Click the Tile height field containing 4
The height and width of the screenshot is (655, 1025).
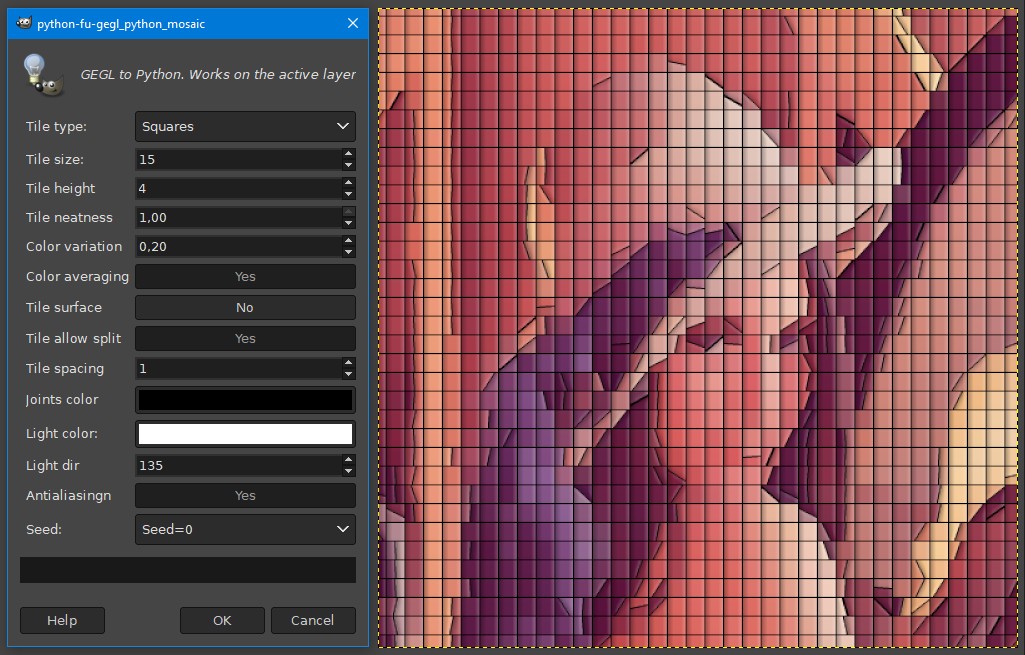[x=239, y=188]
